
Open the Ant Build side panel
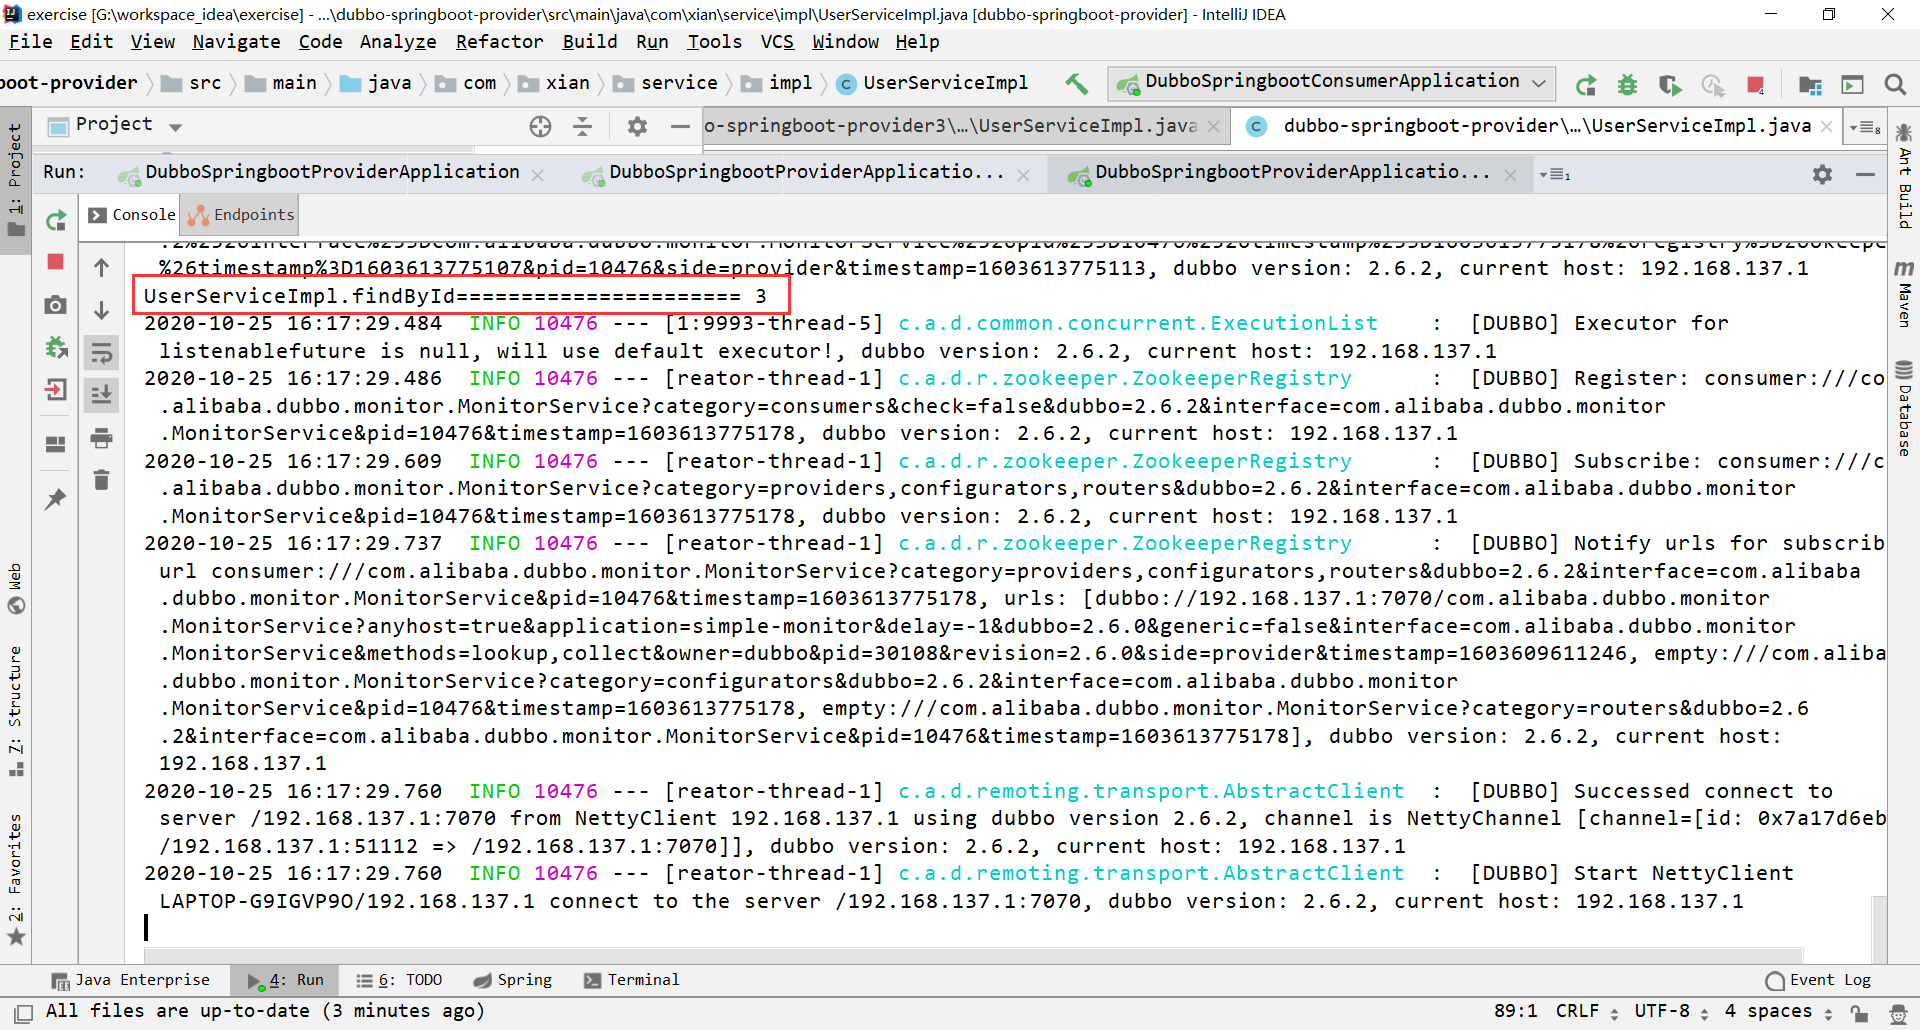click(1904, 177)
